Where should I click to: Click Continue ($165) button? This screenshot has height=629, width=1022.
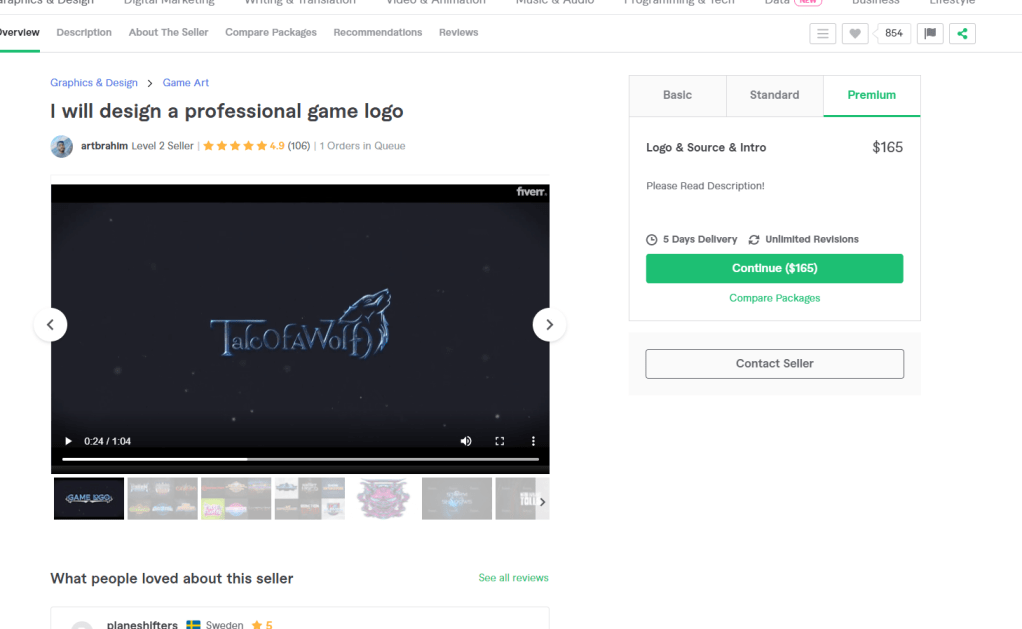click(774, 268)
